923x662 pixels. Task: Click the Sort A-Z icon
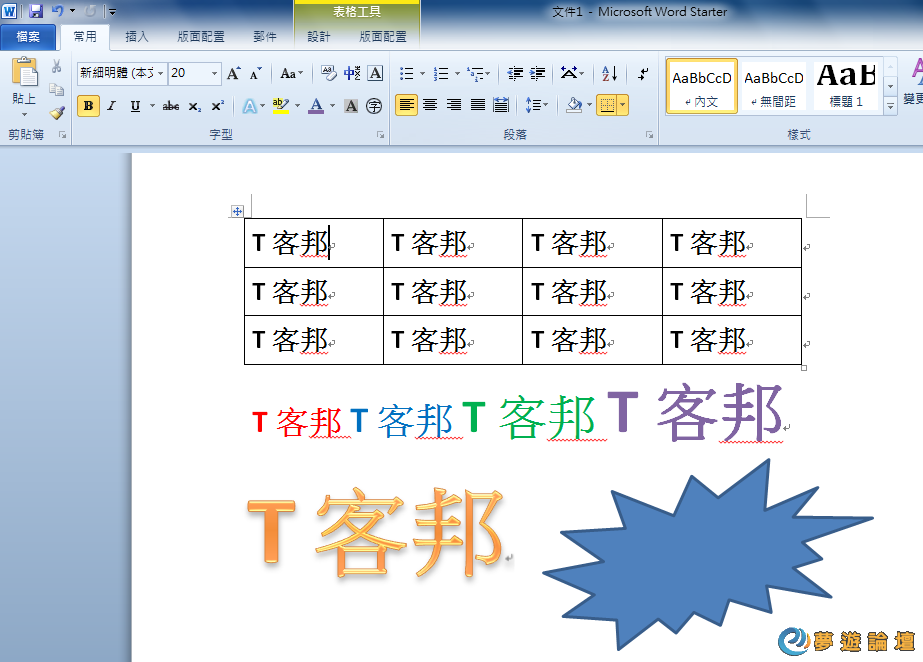coord(609,73)
